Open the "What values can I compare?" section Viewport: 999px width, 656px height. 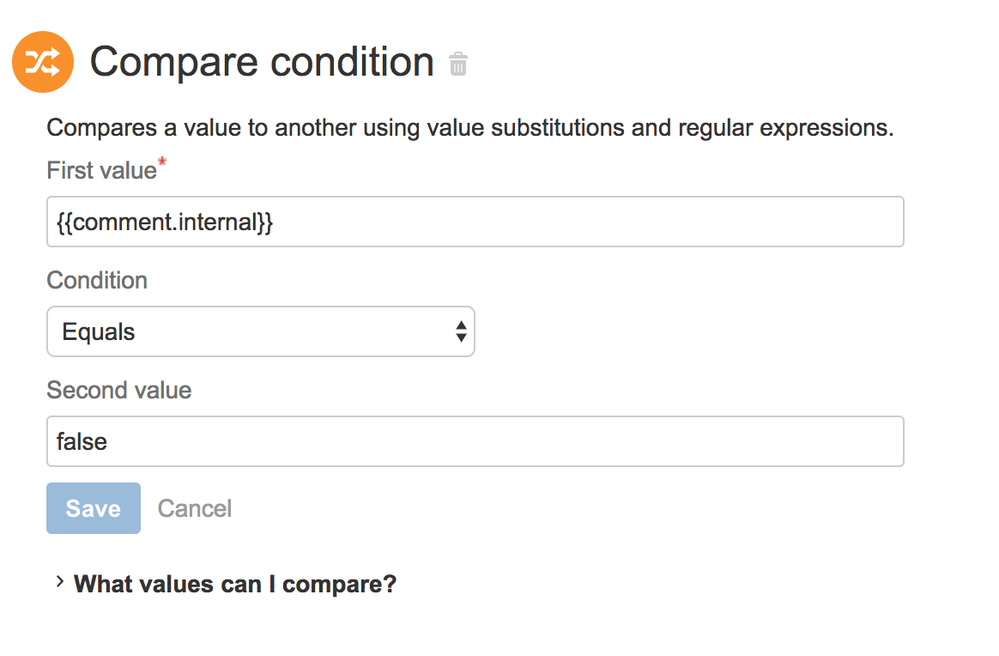235,583
